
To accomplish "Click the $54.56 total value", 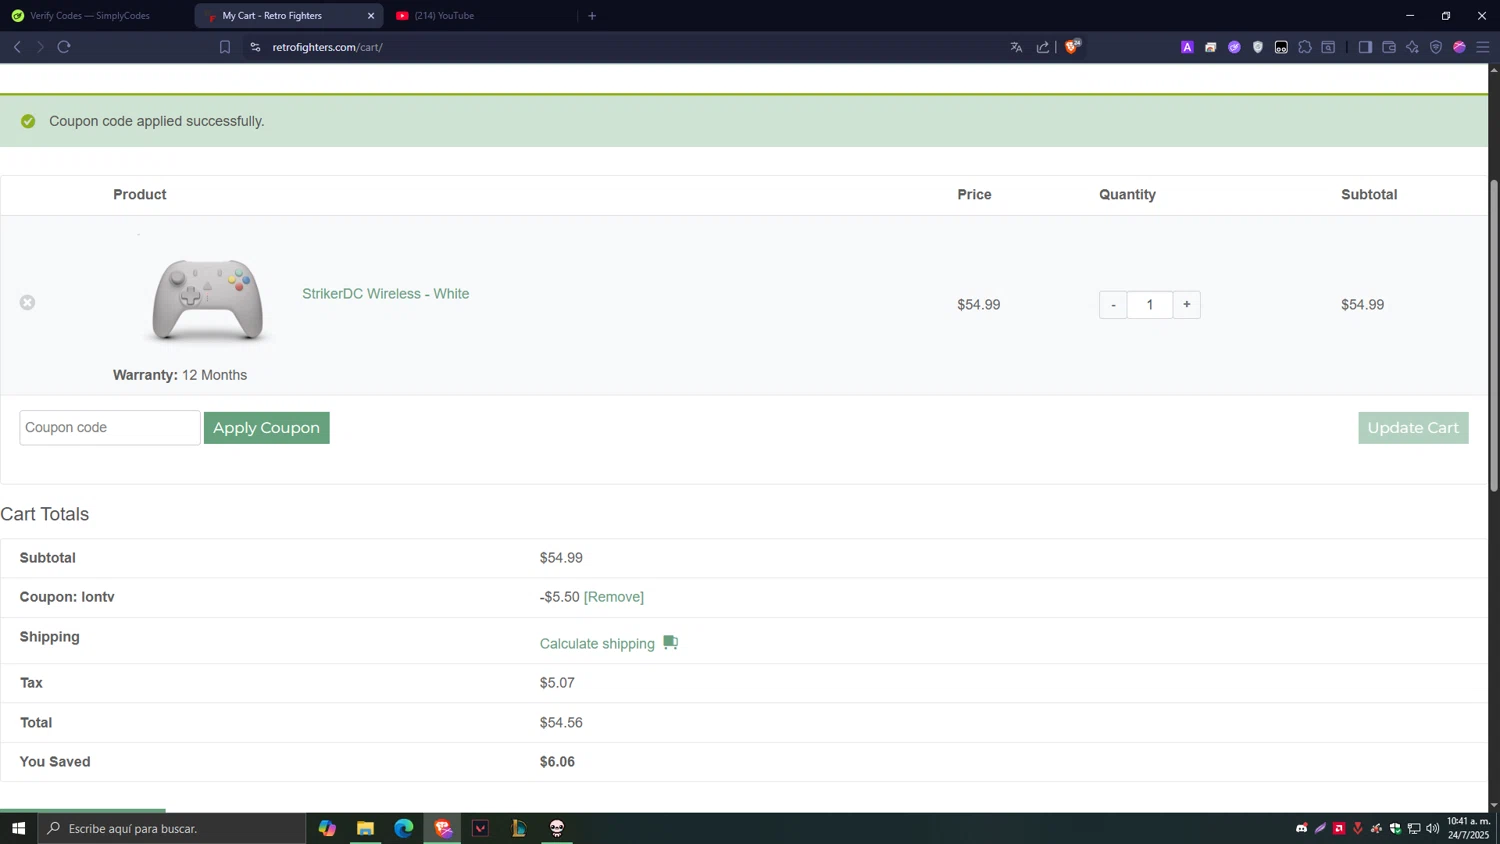I will point(561,723).
